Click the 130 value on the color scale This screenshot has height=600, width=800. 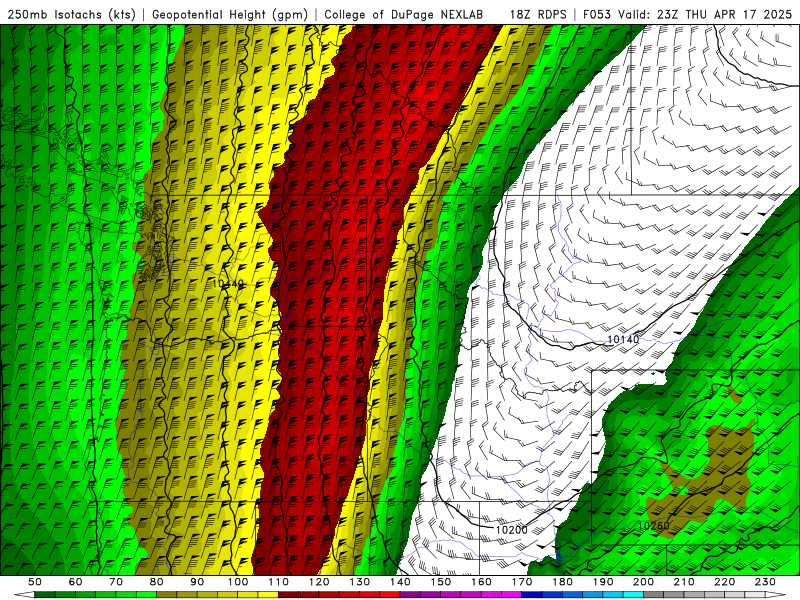[x=360, y=582]
